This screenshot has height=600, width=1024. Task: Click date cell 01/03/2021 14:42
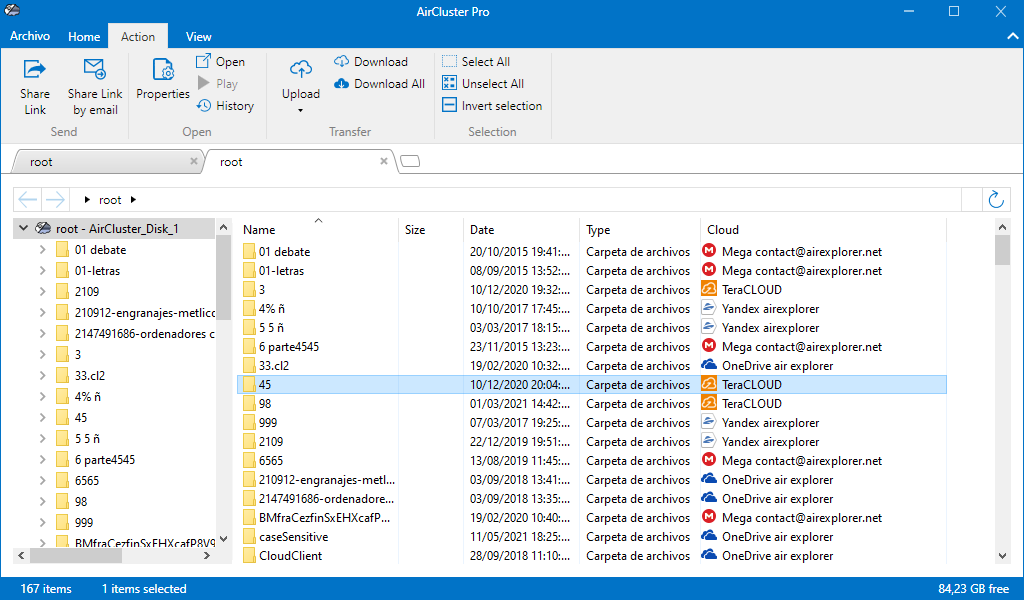[520, 403]
